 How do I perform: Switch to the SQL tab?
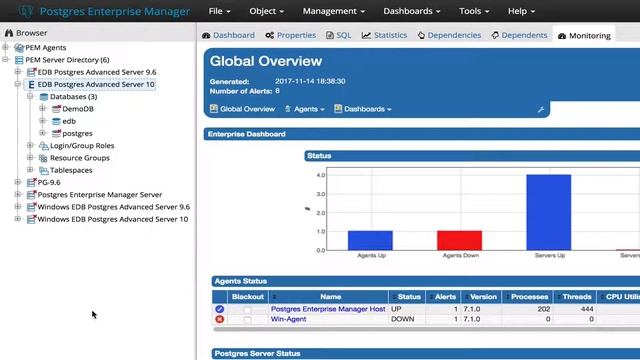point(338,36)
